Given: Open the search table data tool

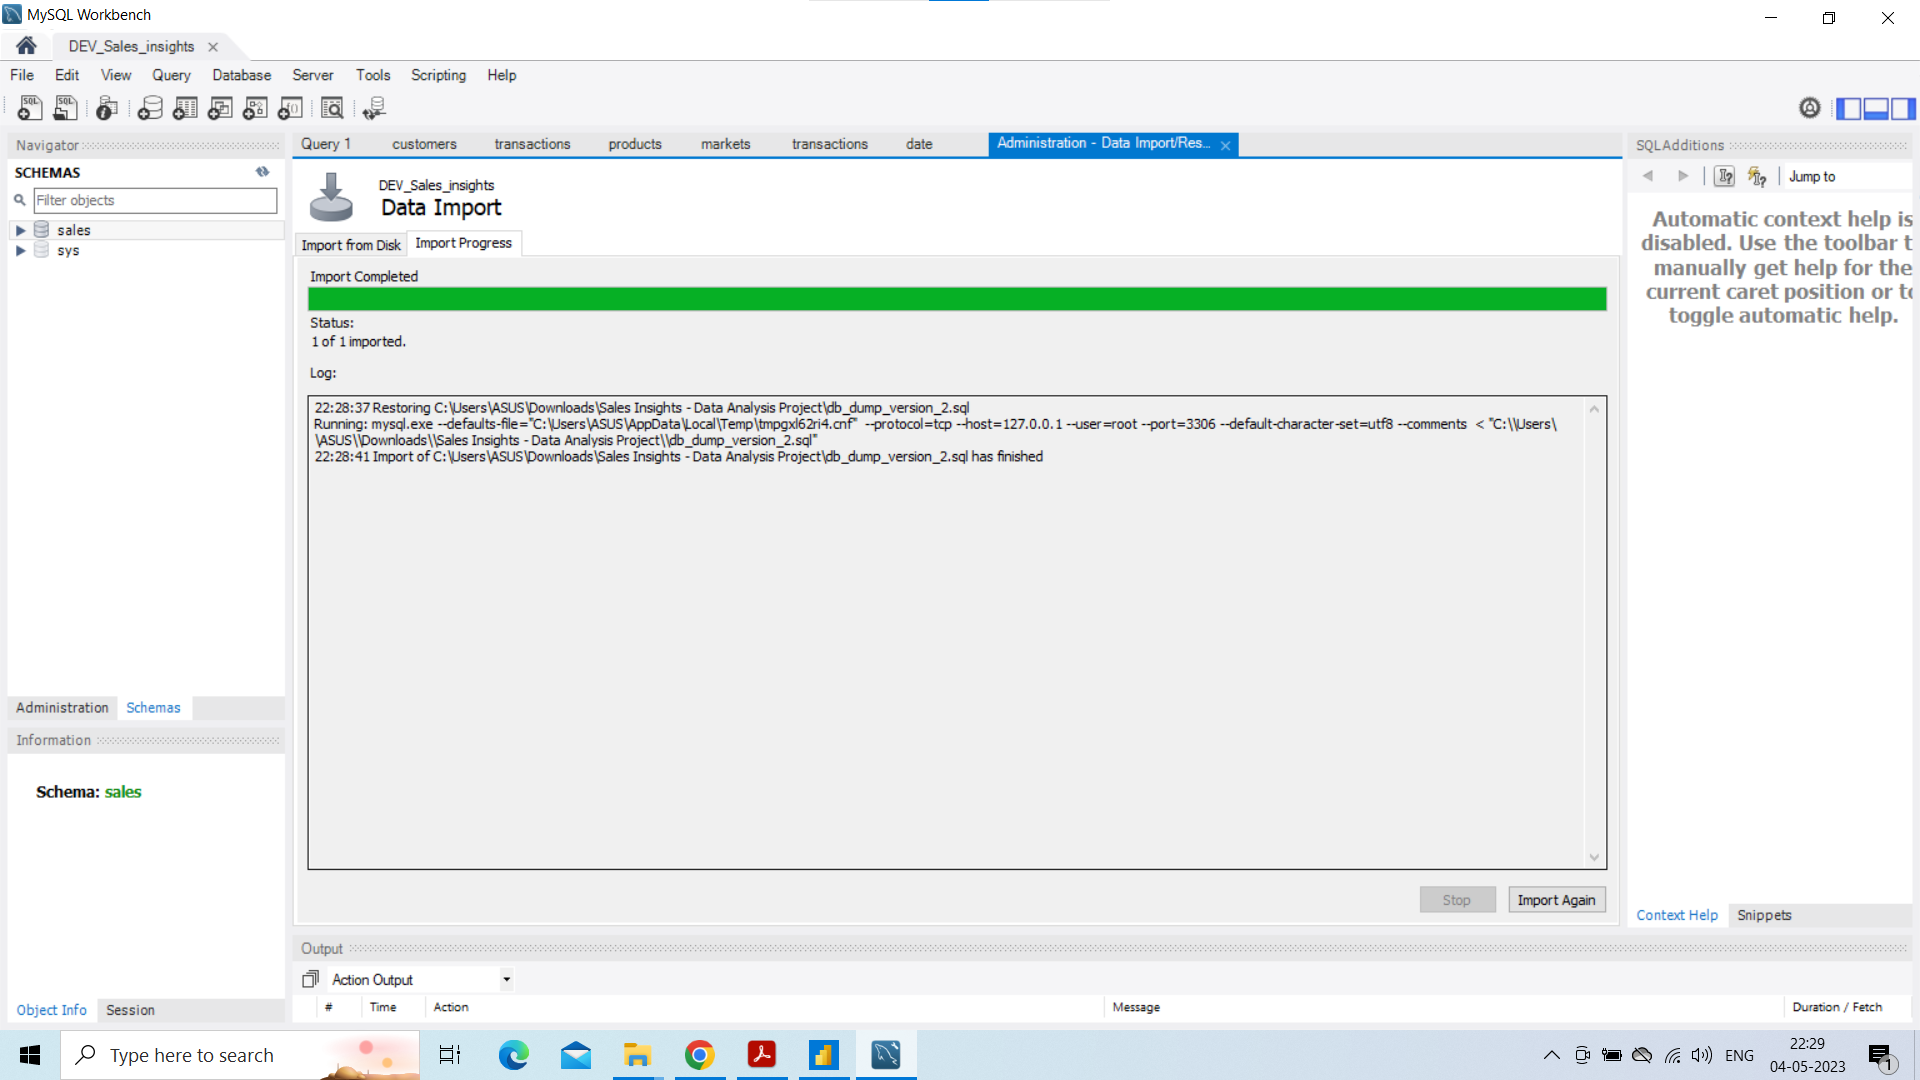Looking at the screenshot, I should (x=332, y=108).
